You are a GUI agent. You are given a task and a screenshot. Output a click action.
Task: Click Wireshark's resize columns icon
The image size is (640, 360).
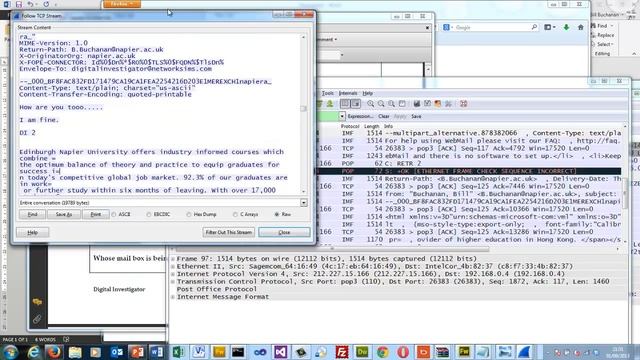click(402, 104)
